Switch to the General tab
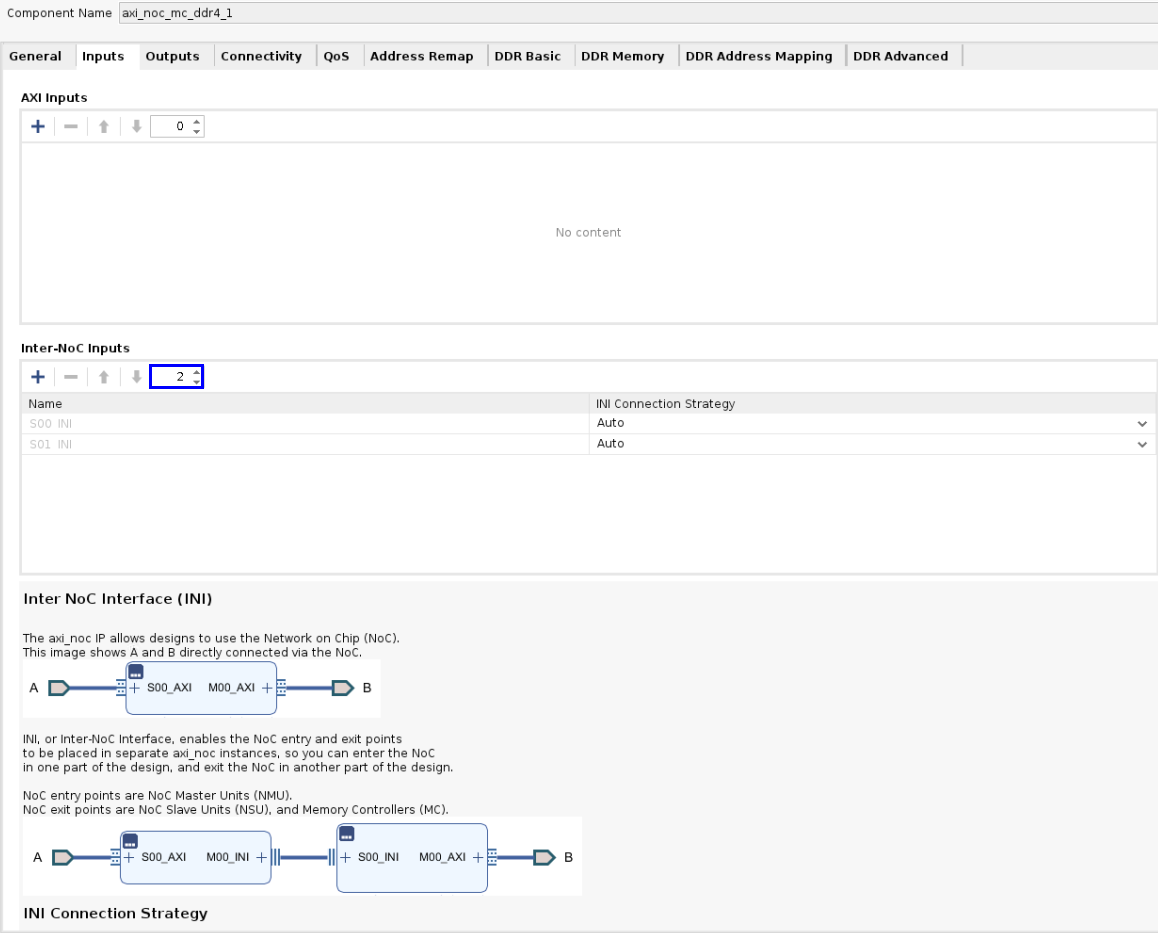 click(x=35, y=57)
